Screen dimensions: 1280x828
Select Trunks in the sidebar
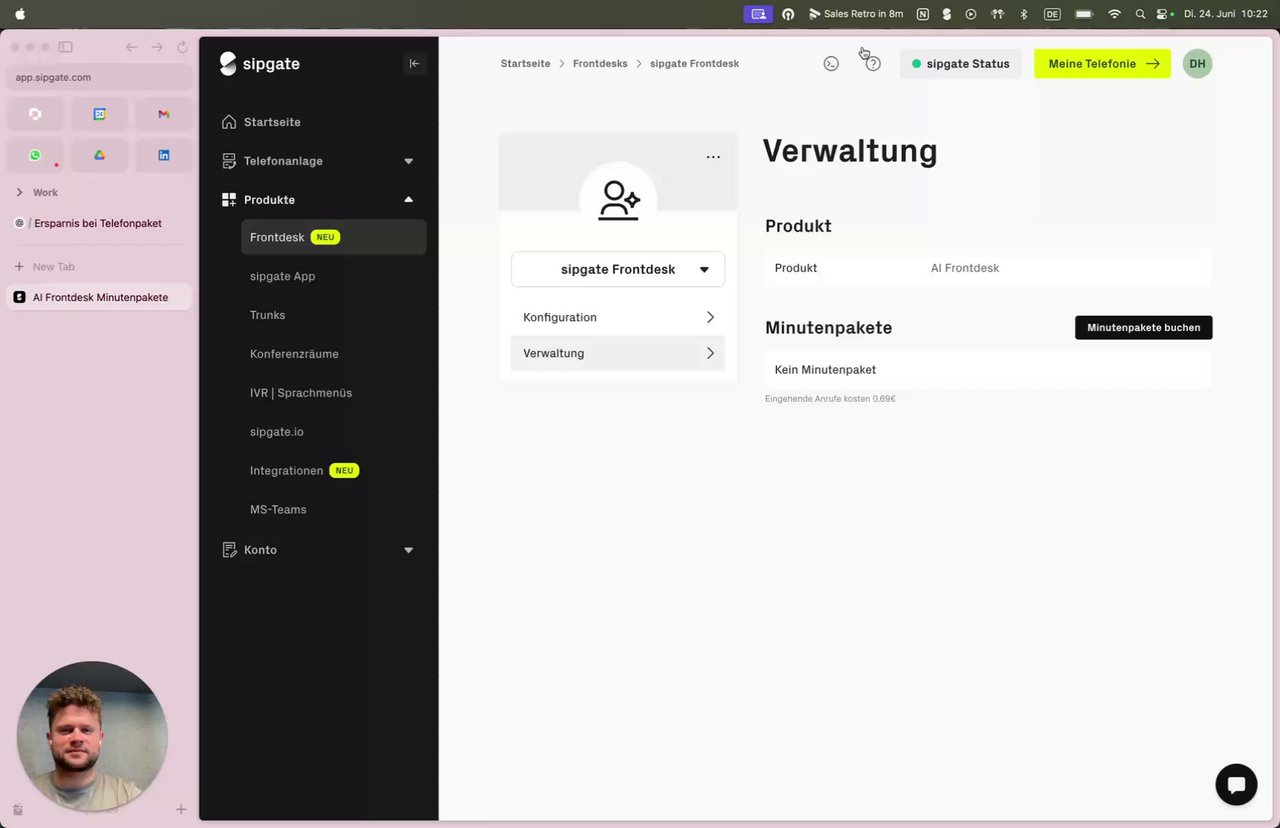pos(267,315)
